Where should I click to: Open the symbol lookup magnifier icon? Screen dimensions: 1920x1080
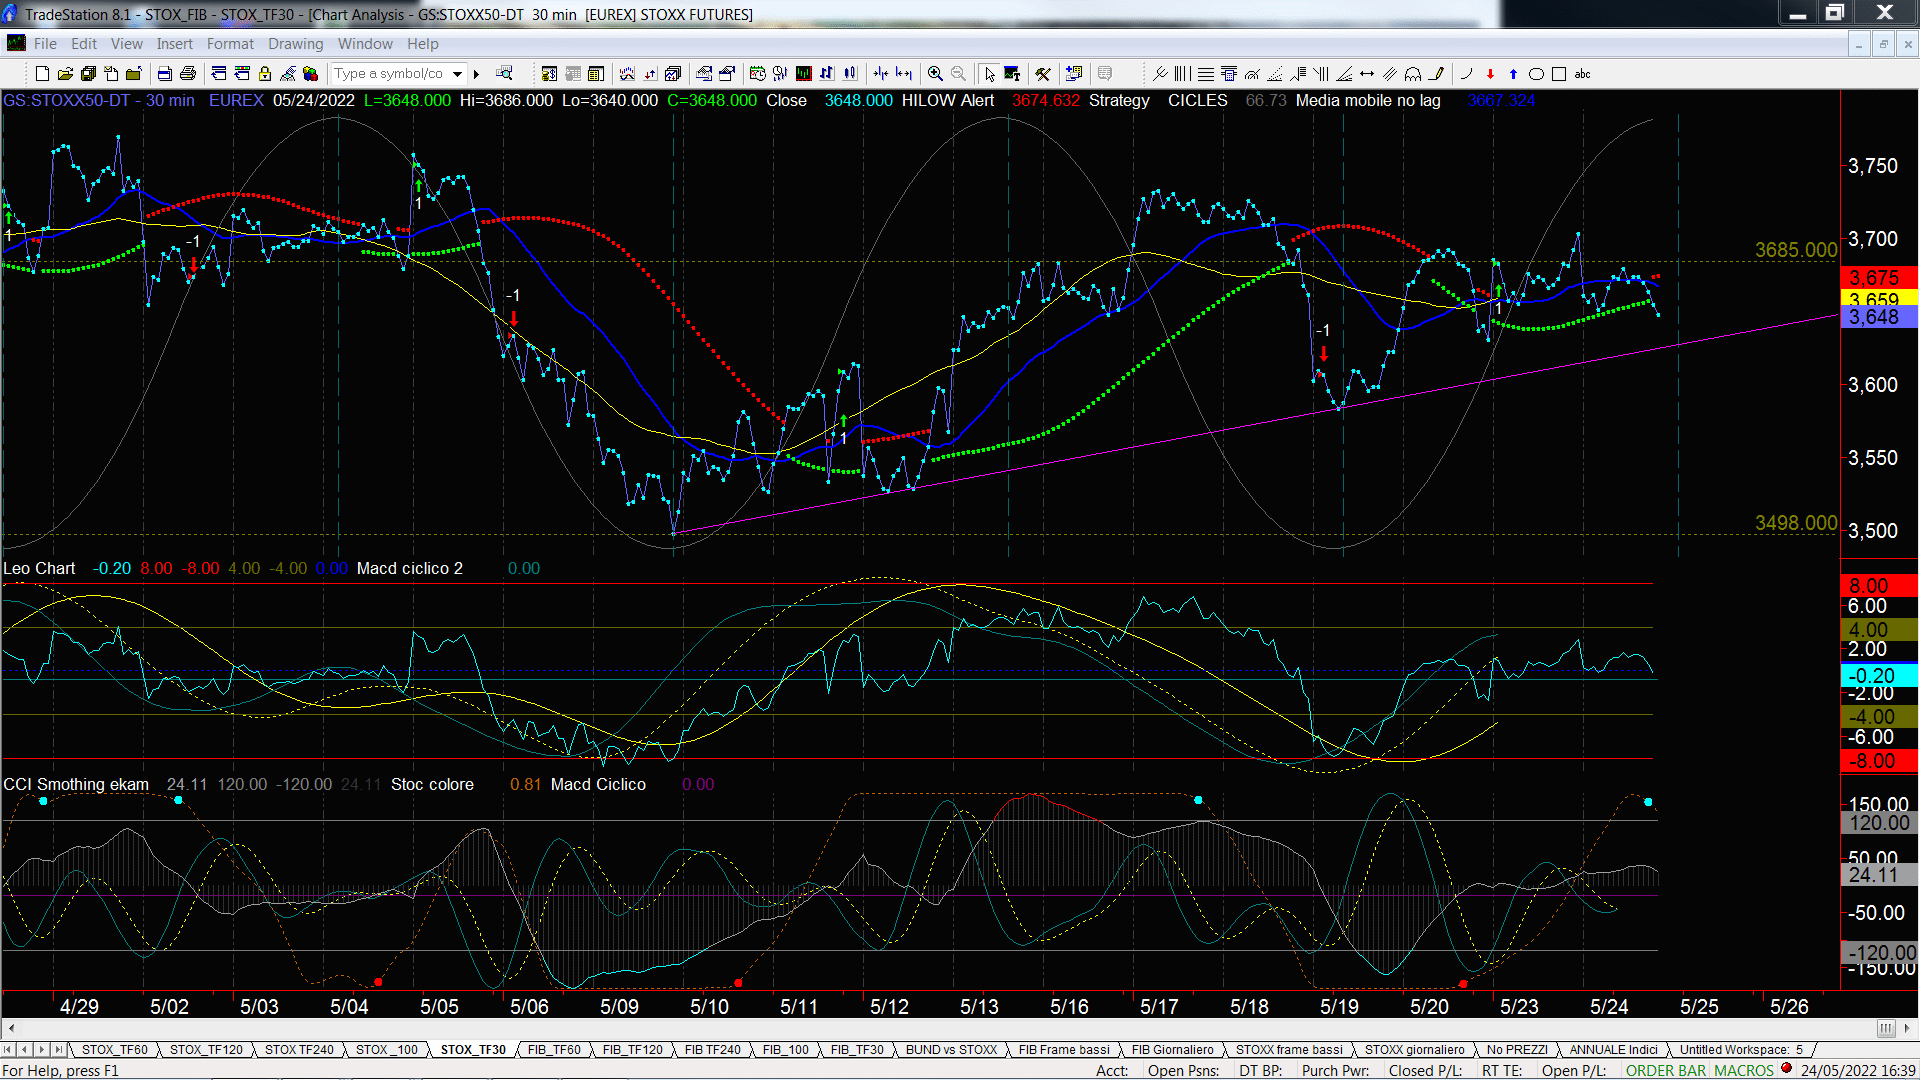click(504, 74)
